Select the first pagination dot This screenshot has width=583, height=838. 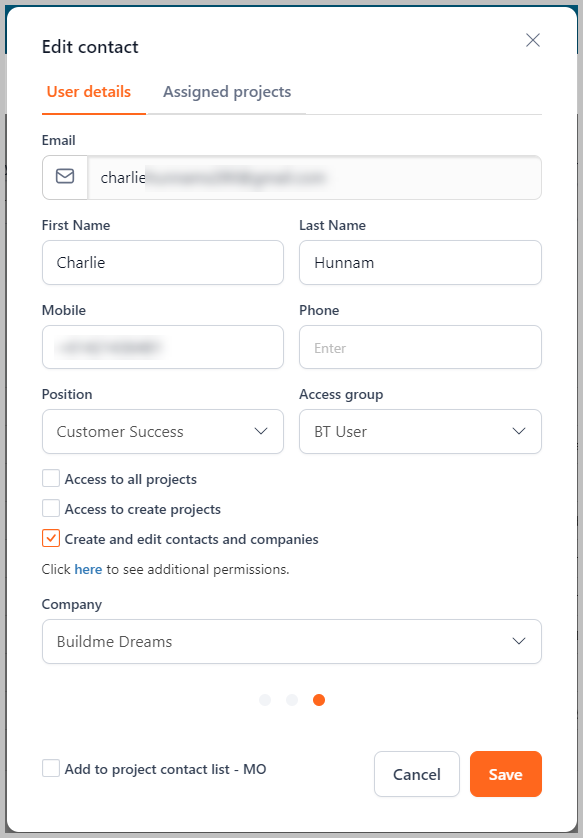click(x=265, y=700)
